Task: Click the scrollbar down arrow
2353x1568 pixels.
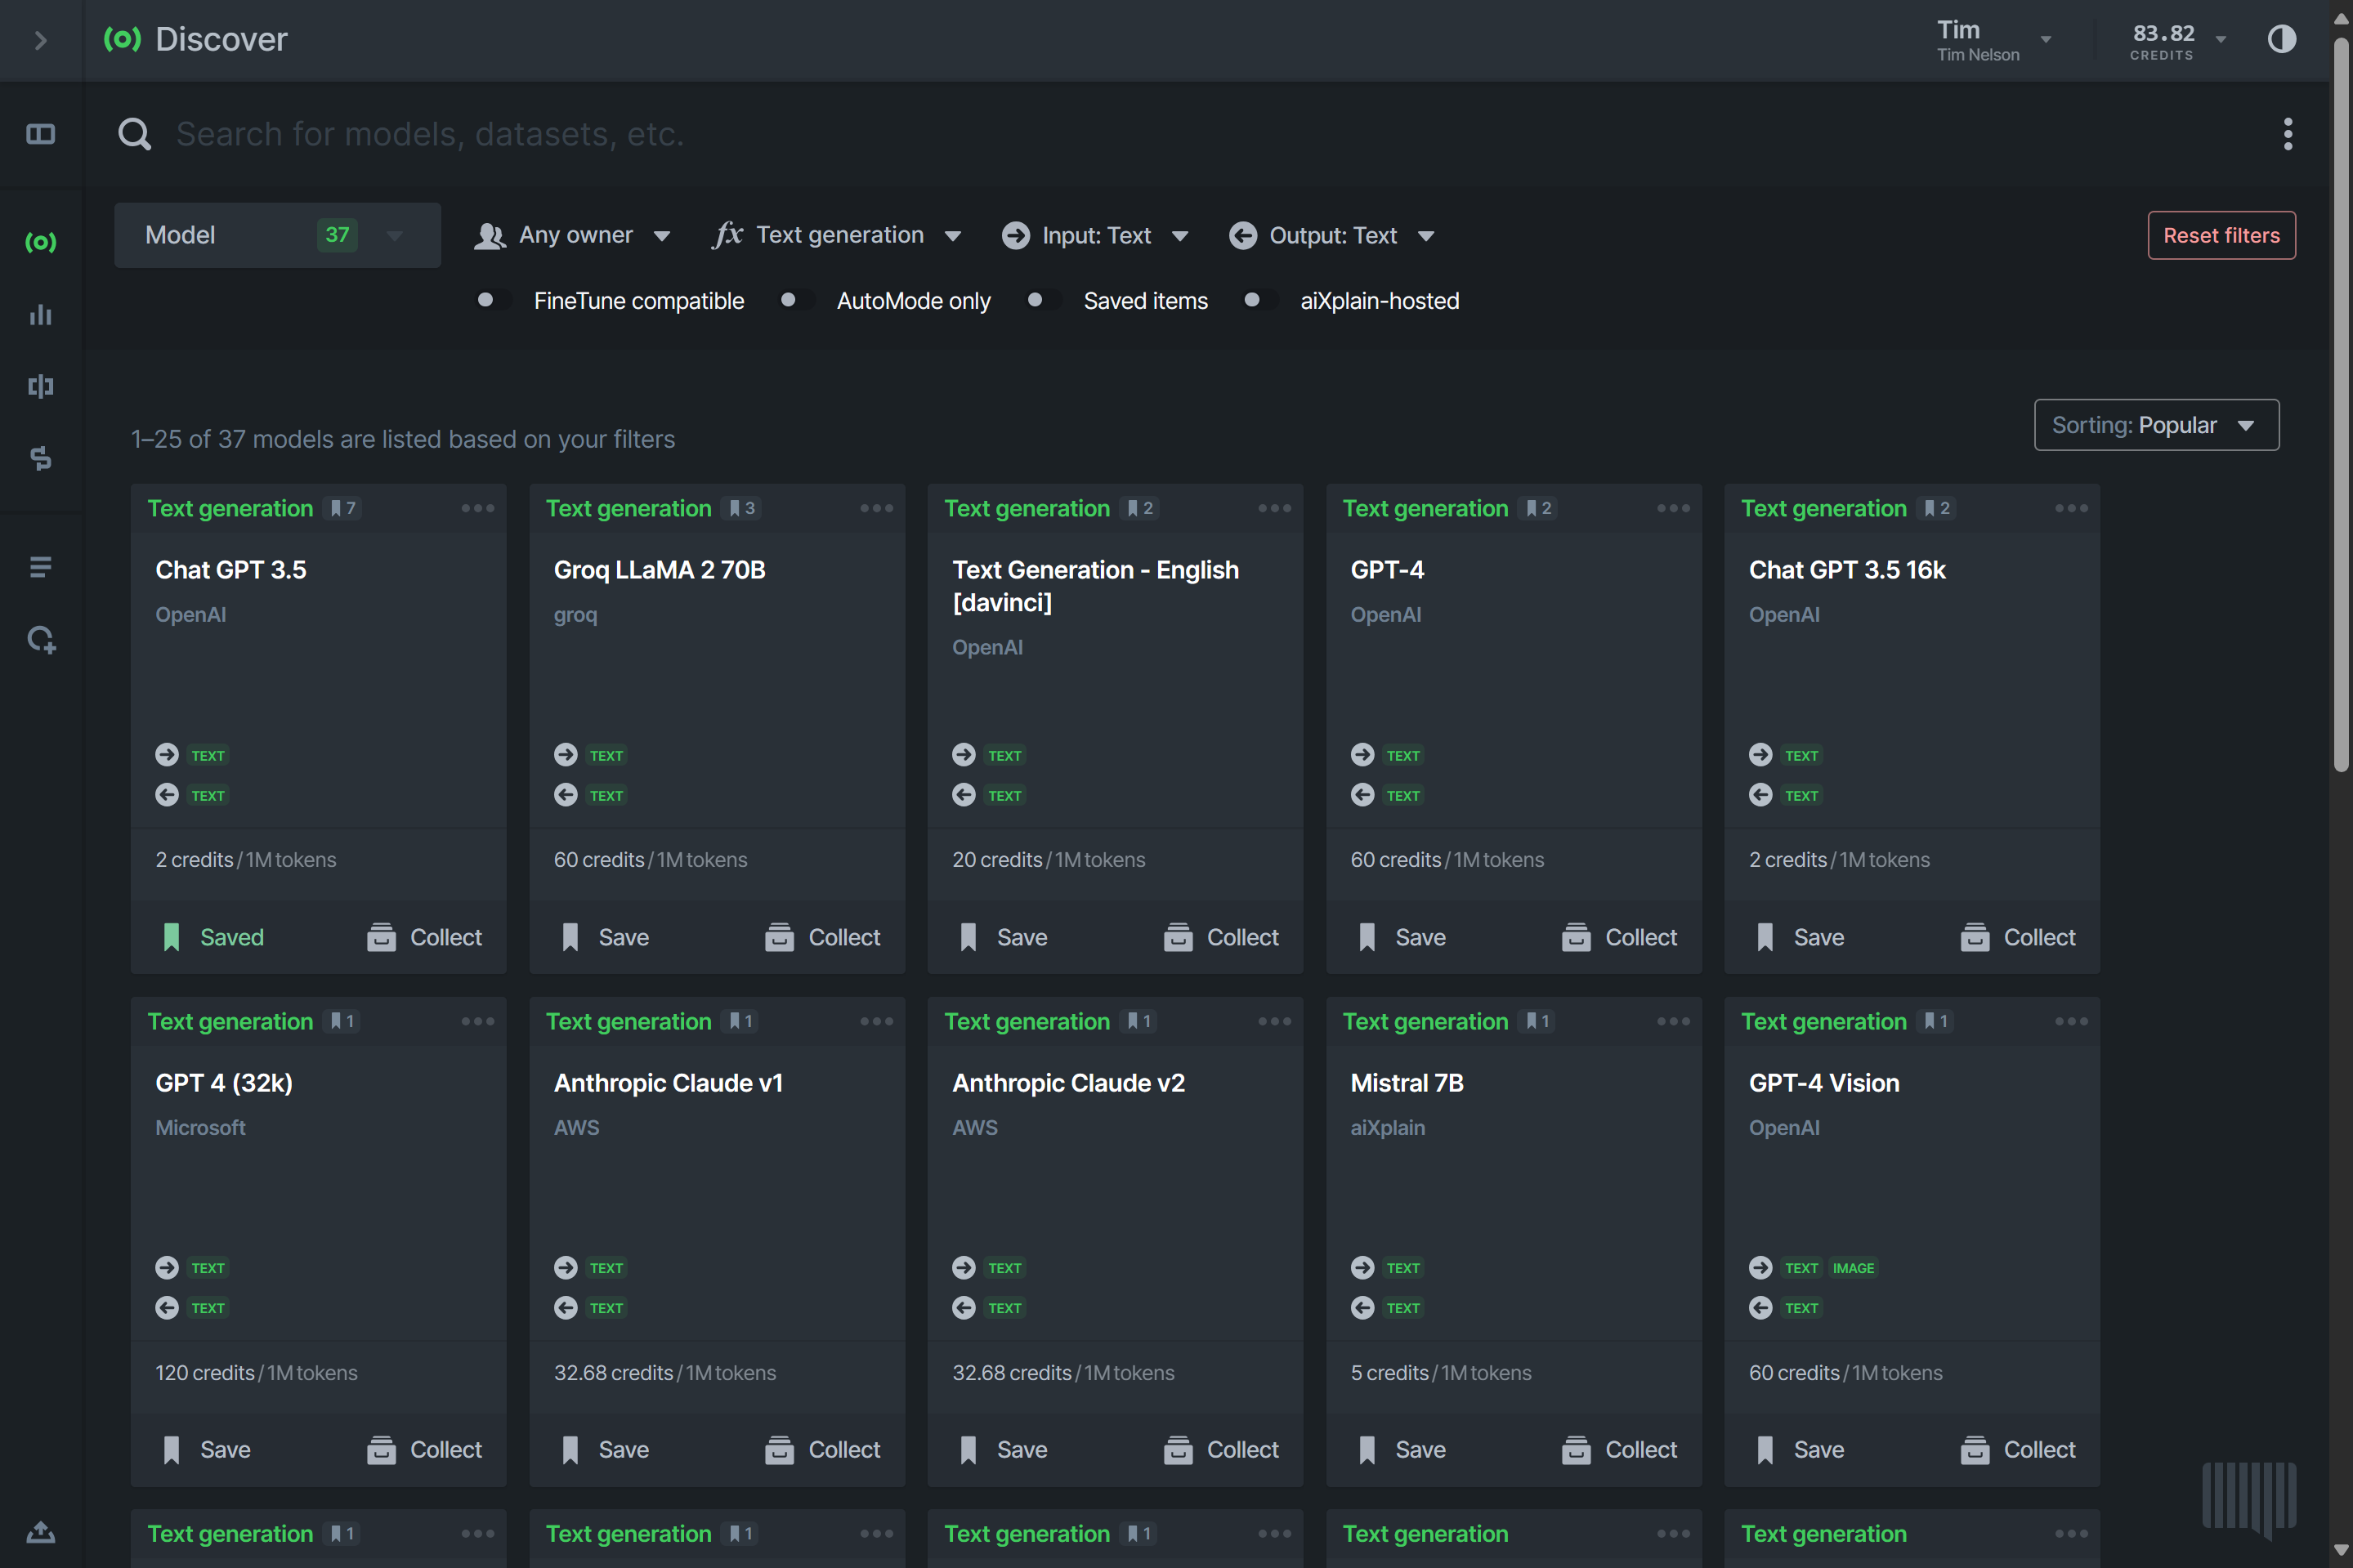Action: 2340,1550
